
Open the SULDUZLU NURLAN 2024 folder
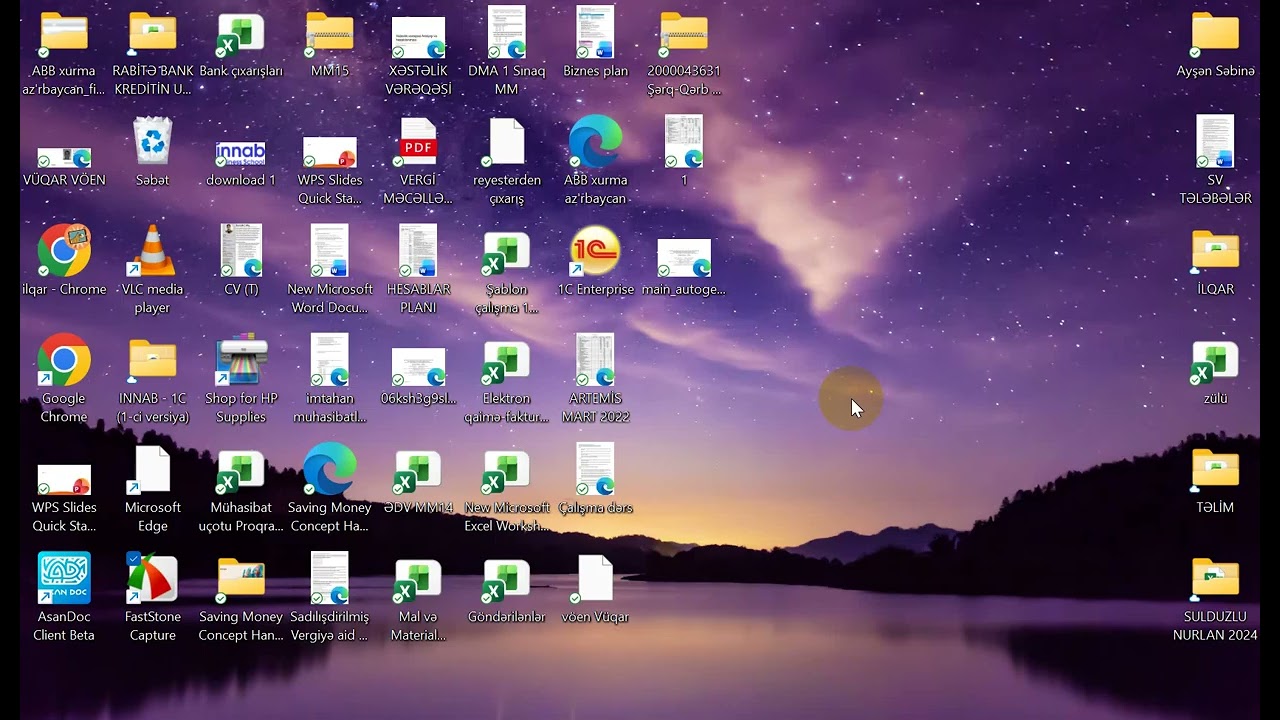click(x=1215, y=578)
